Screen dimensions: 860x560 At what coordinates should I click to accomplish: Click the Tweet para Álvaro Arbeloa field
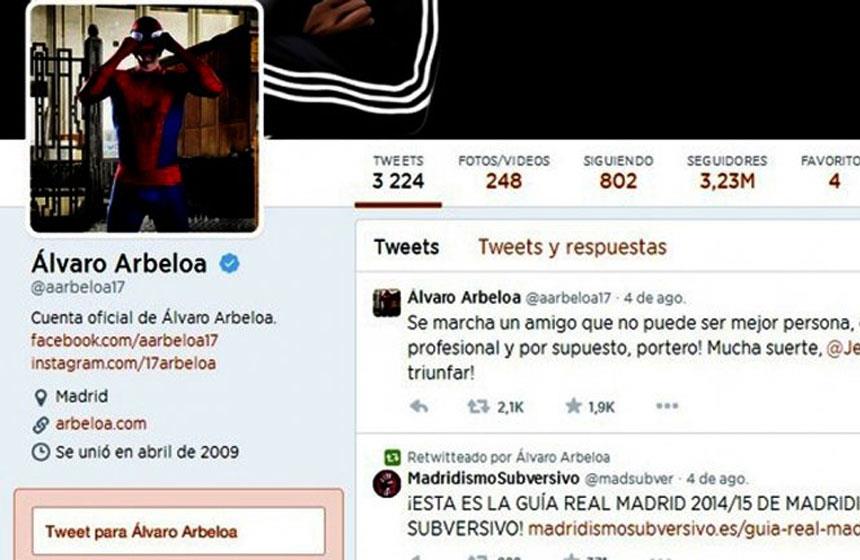click(x=179, y=531)
